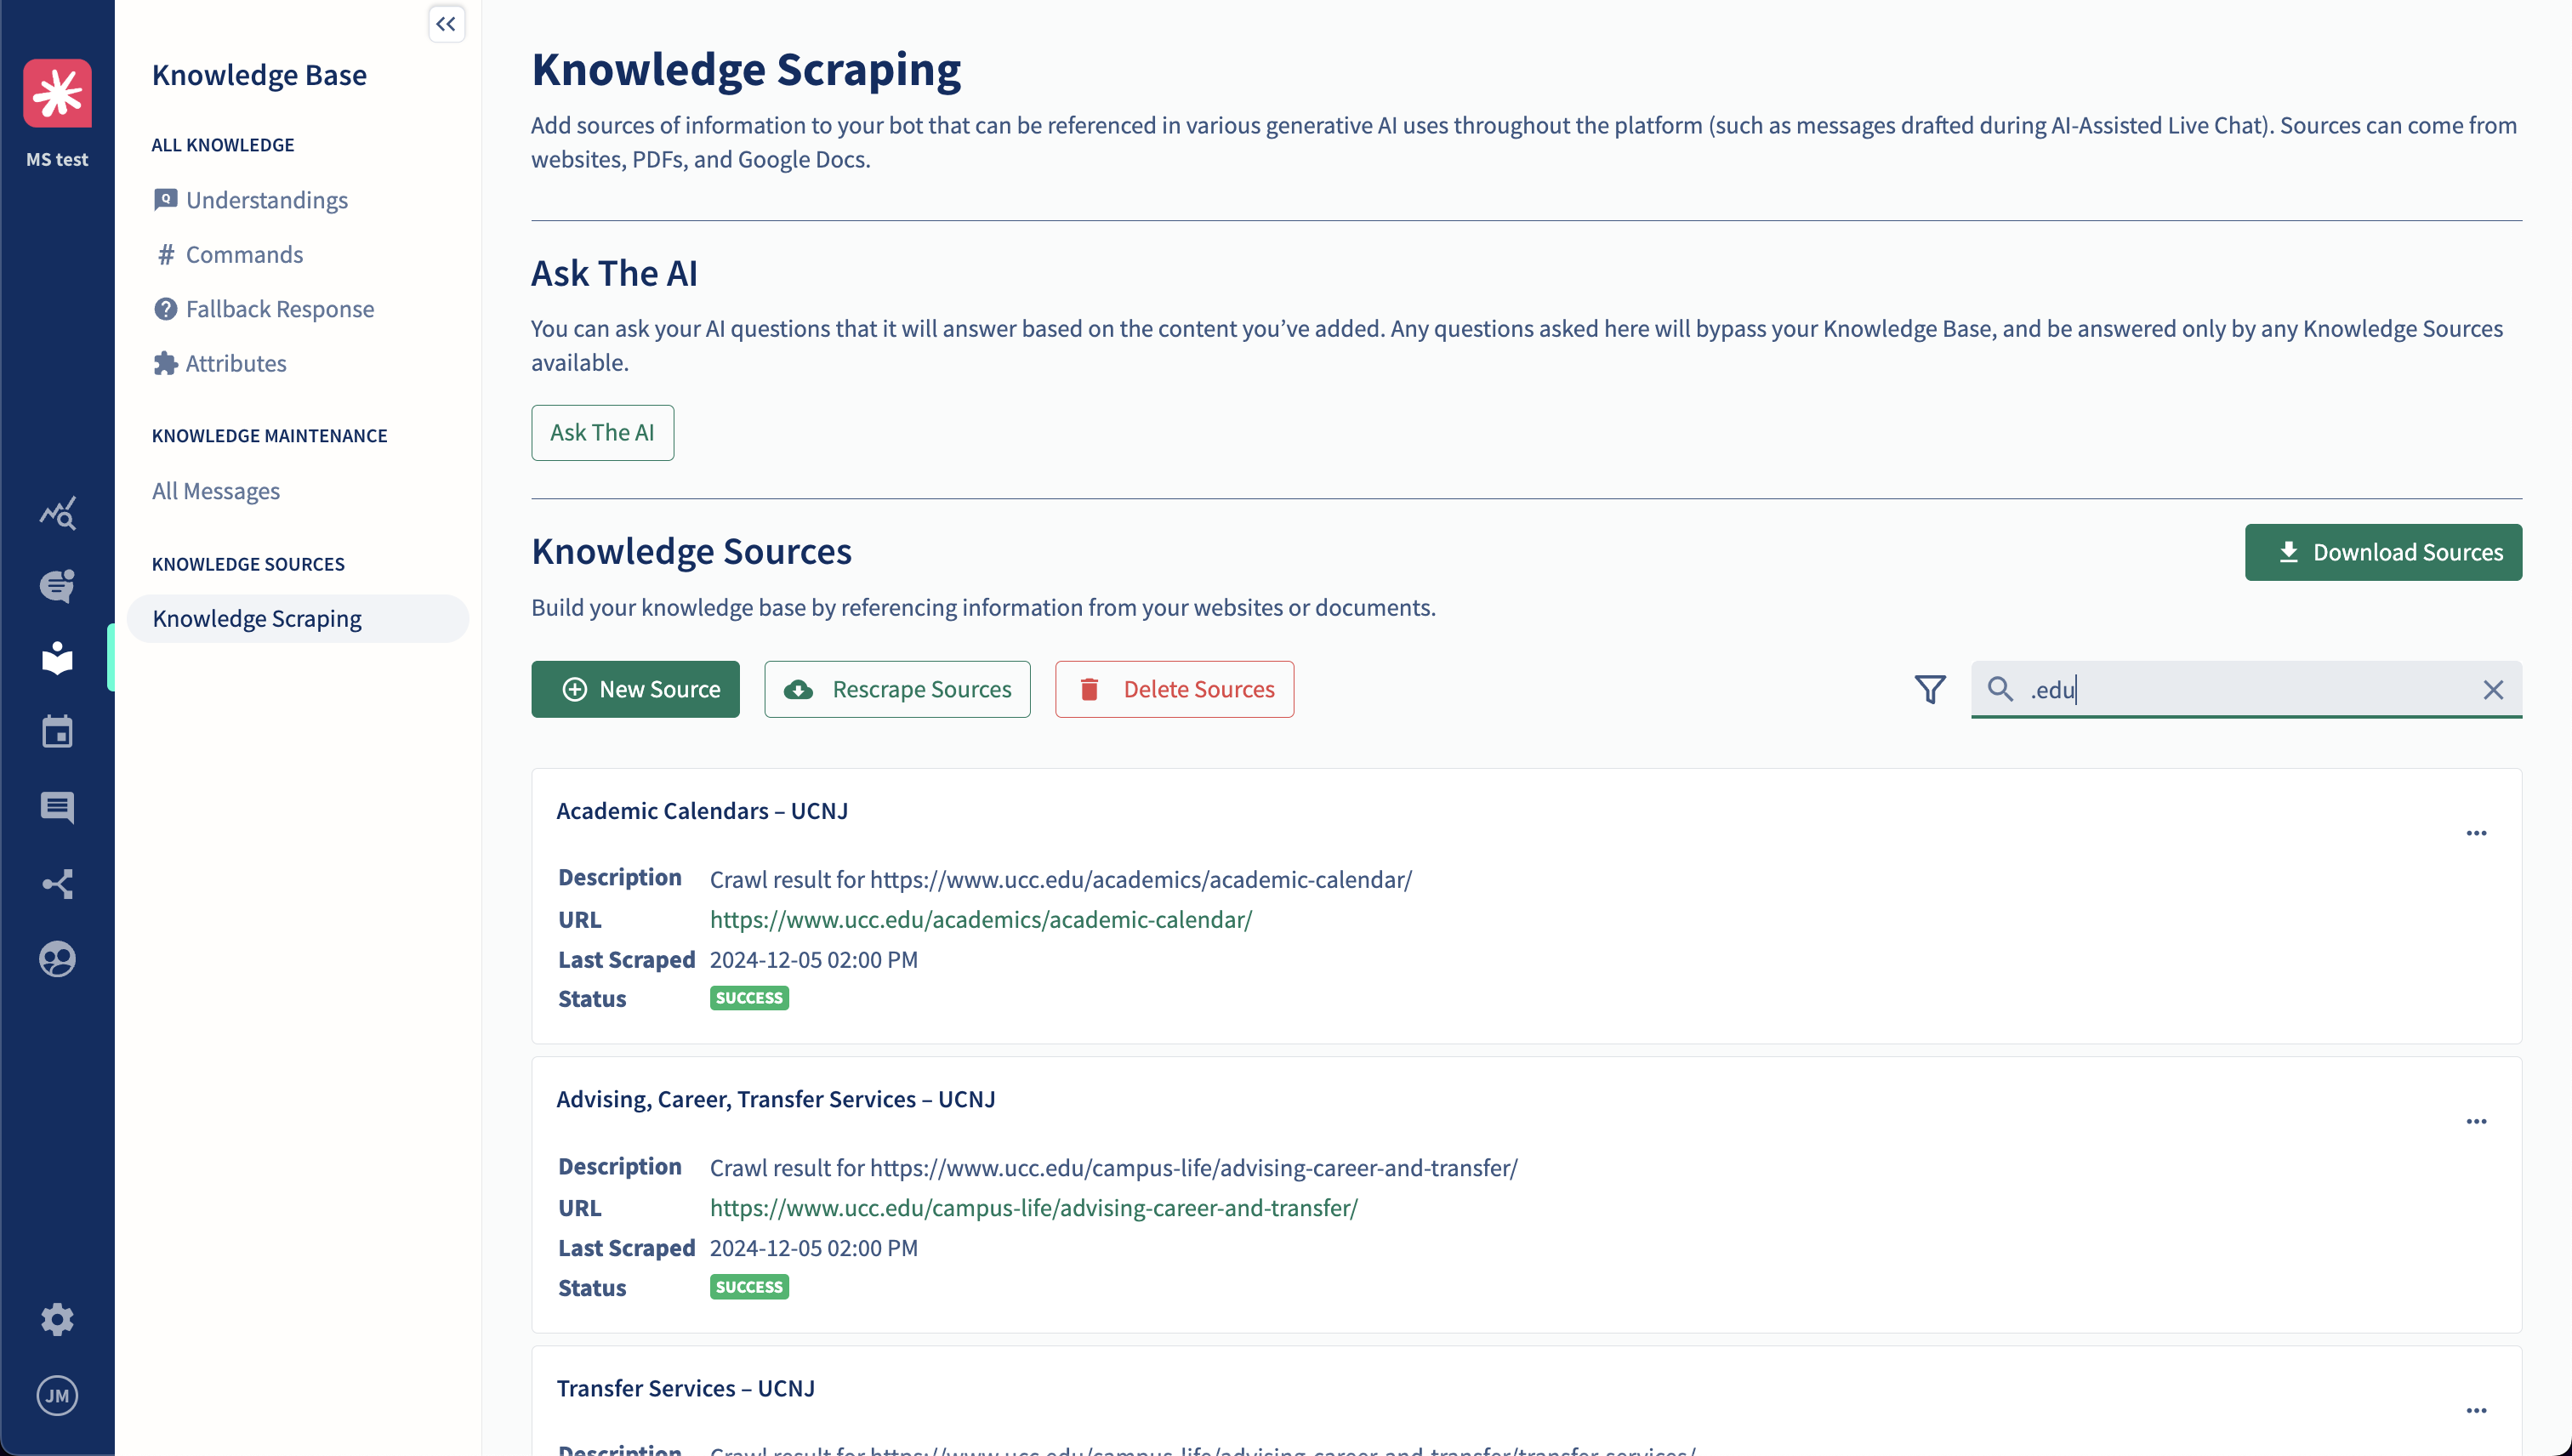2572x1456 pixels.
Task: Click Rescrape Sources button
Action: click(x=897, y=689)
